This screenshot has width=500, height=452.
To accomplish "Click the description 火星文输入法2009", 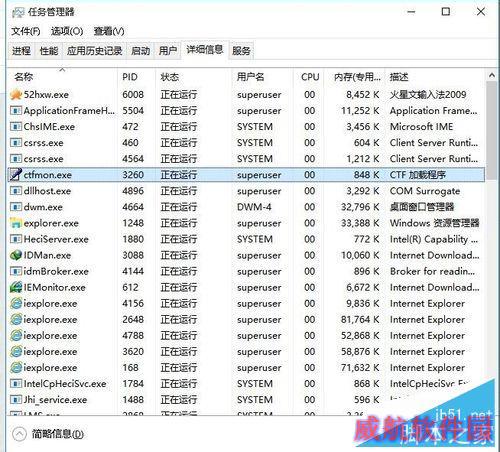I will [x=428, y=95].
